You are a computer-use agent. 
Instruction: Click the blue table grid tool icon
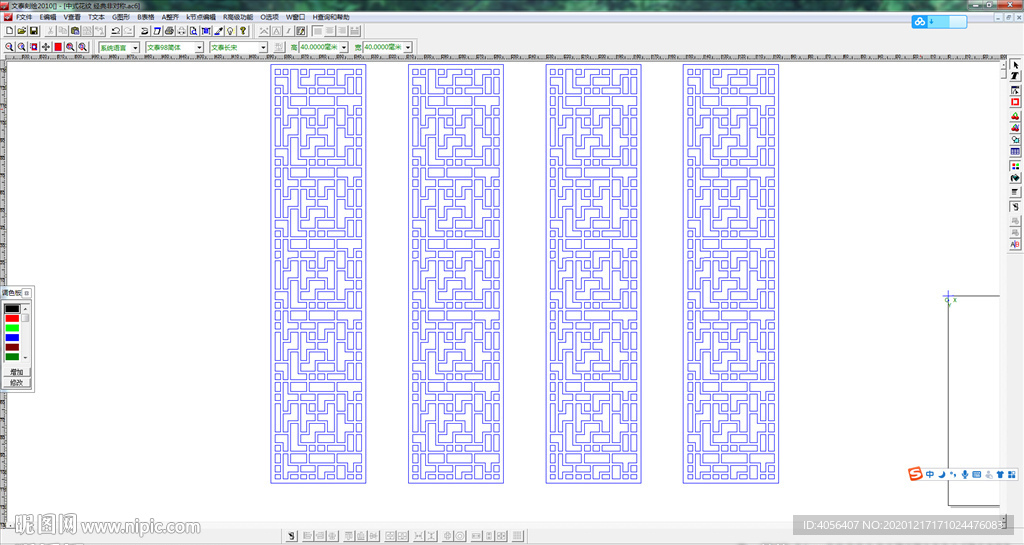(x=1015, y=151)
